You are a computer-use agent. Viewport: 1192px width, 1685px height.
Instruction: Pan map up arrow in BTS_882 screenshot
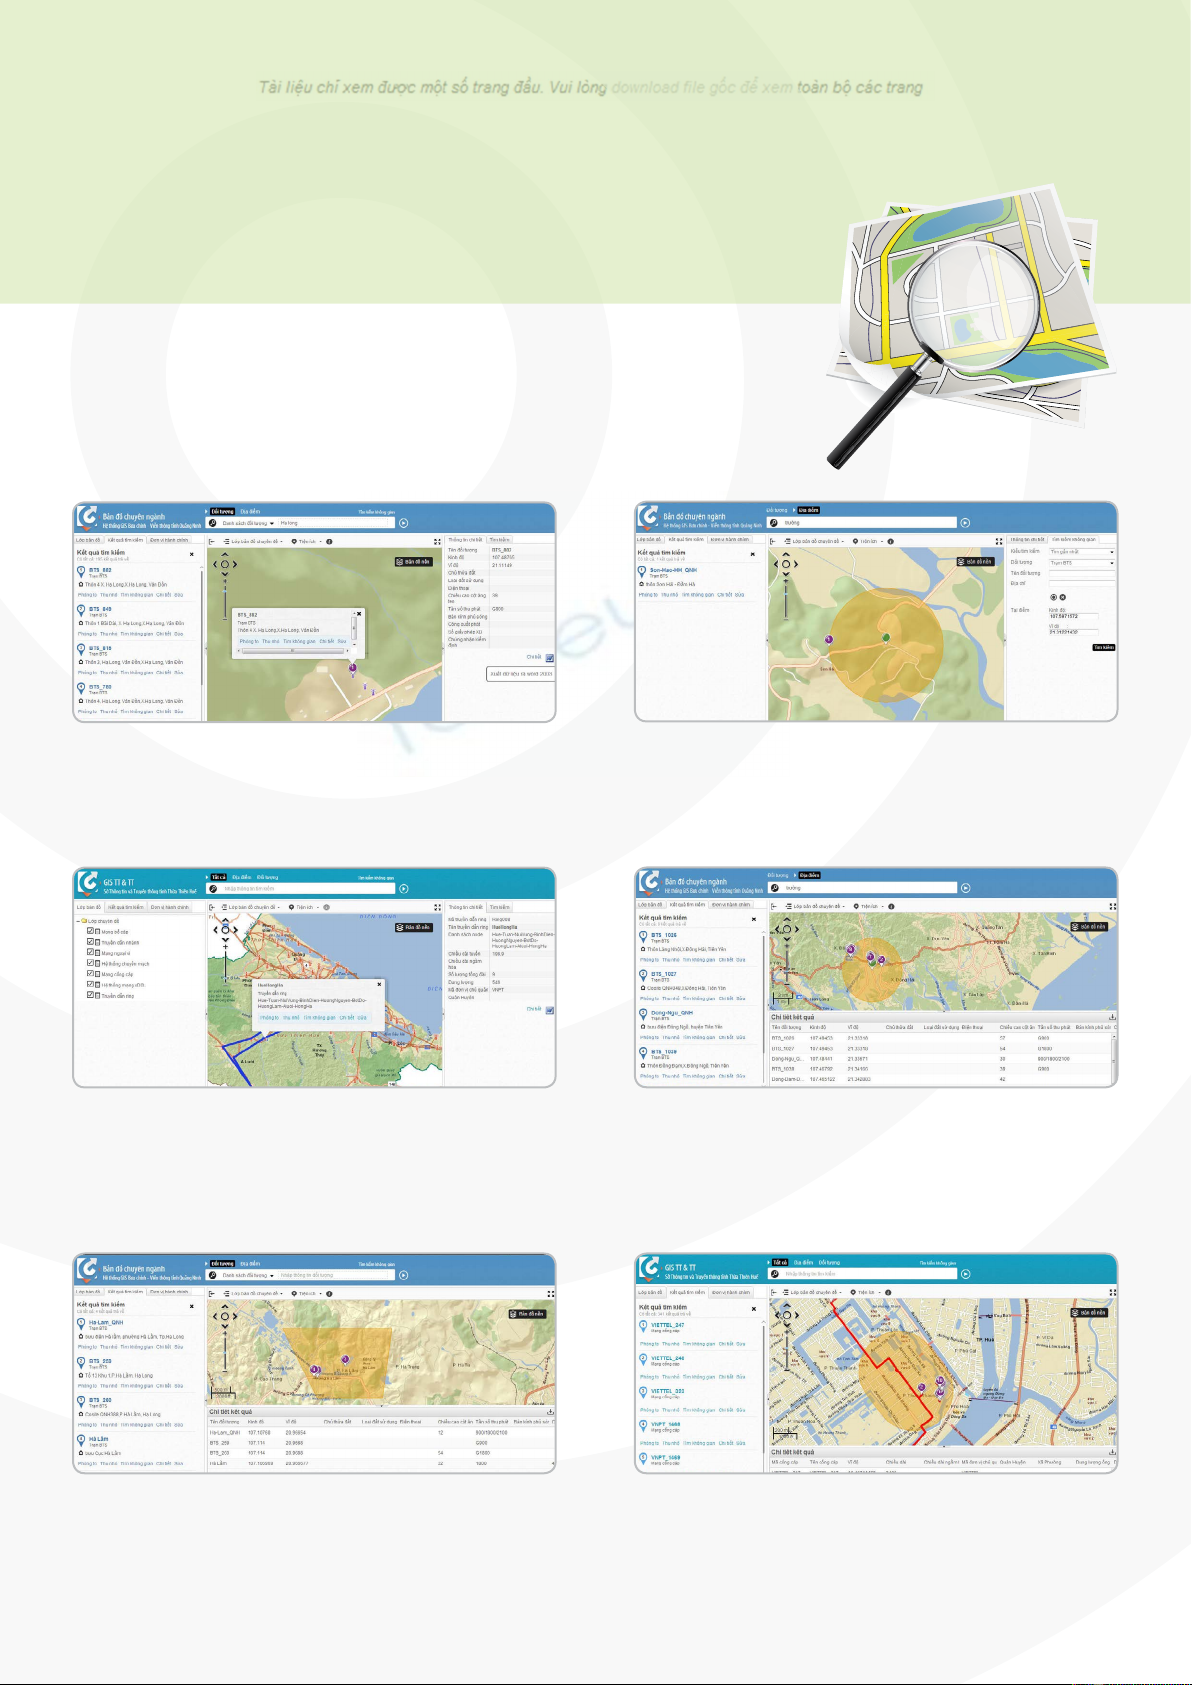click(225, 554)
